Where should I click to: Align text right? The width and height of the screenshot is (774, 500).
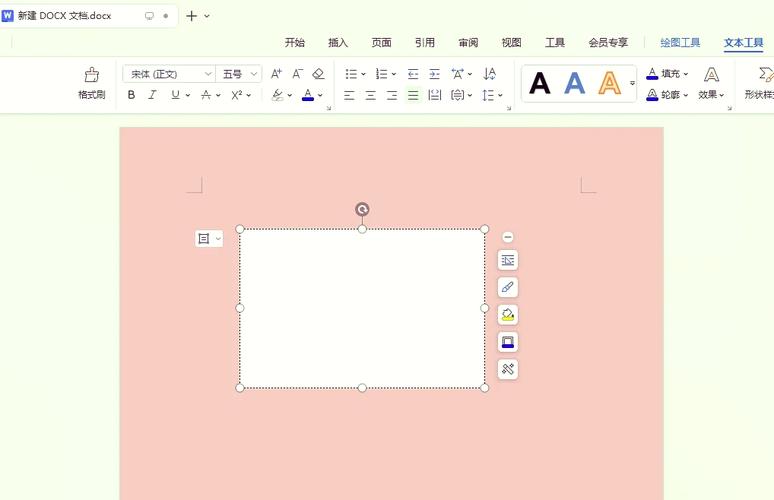click(392, 95)
